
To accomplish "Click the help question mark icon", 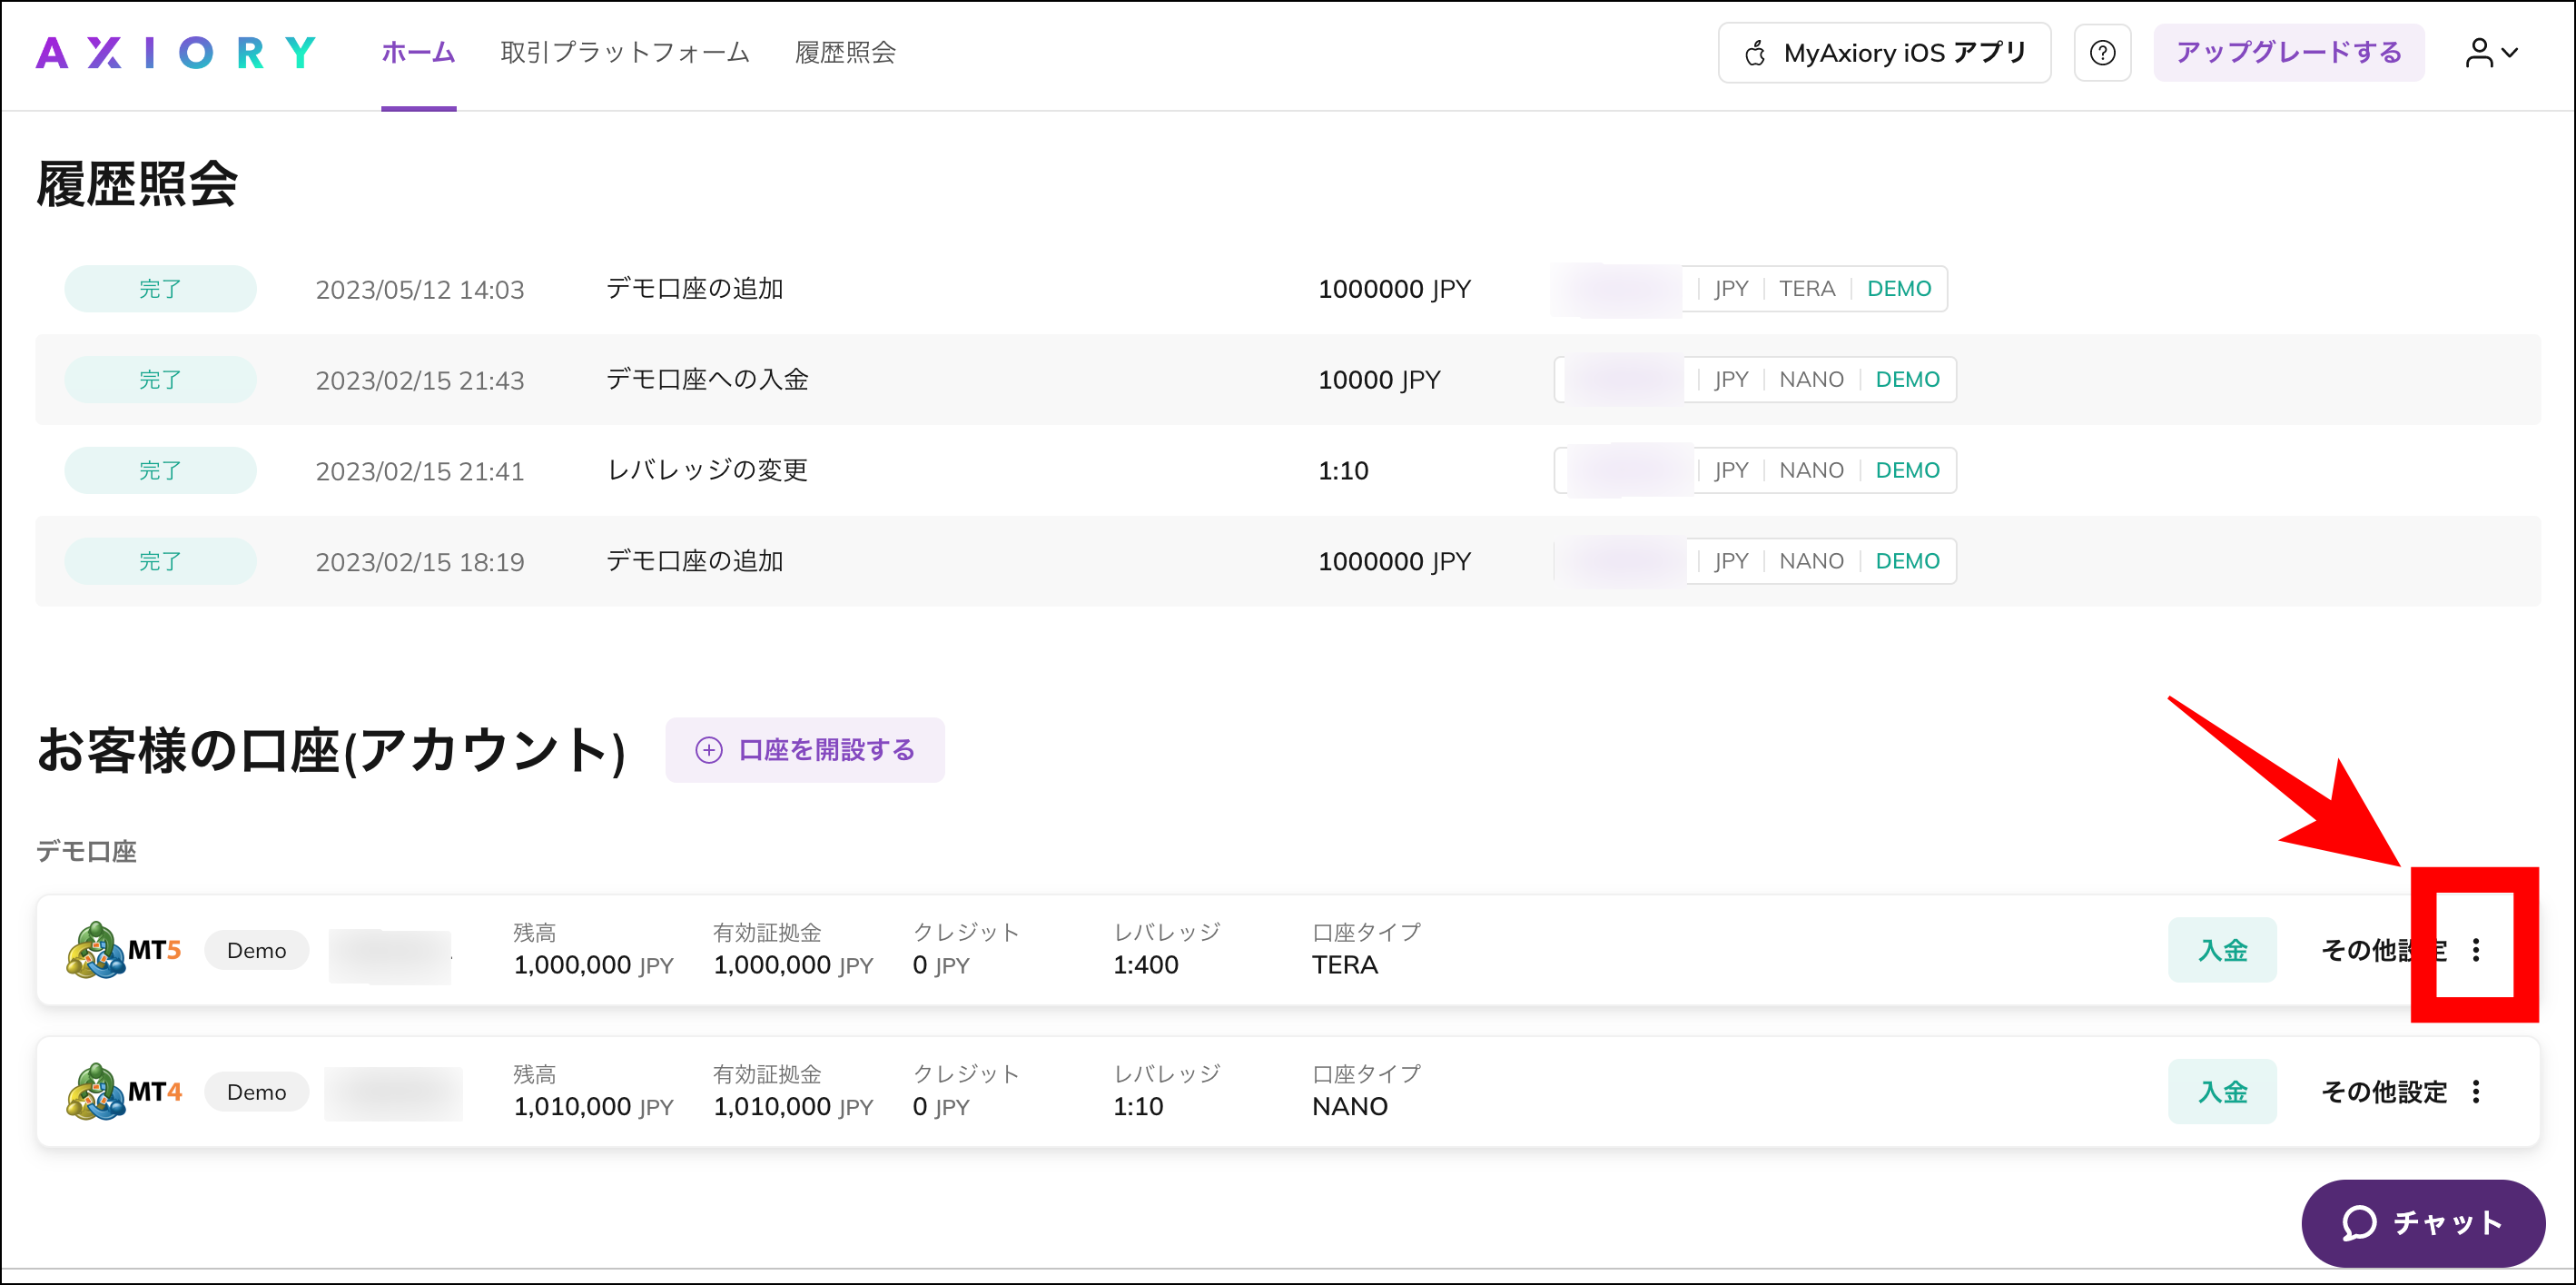I will [x=2103, y=52].
